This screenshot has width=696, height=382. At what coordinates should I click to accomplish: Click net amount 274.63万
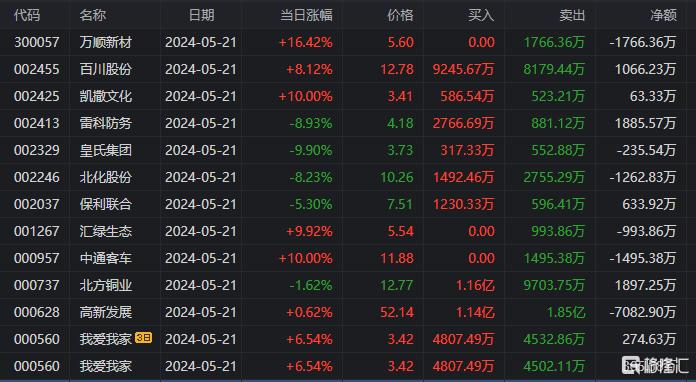649,339
